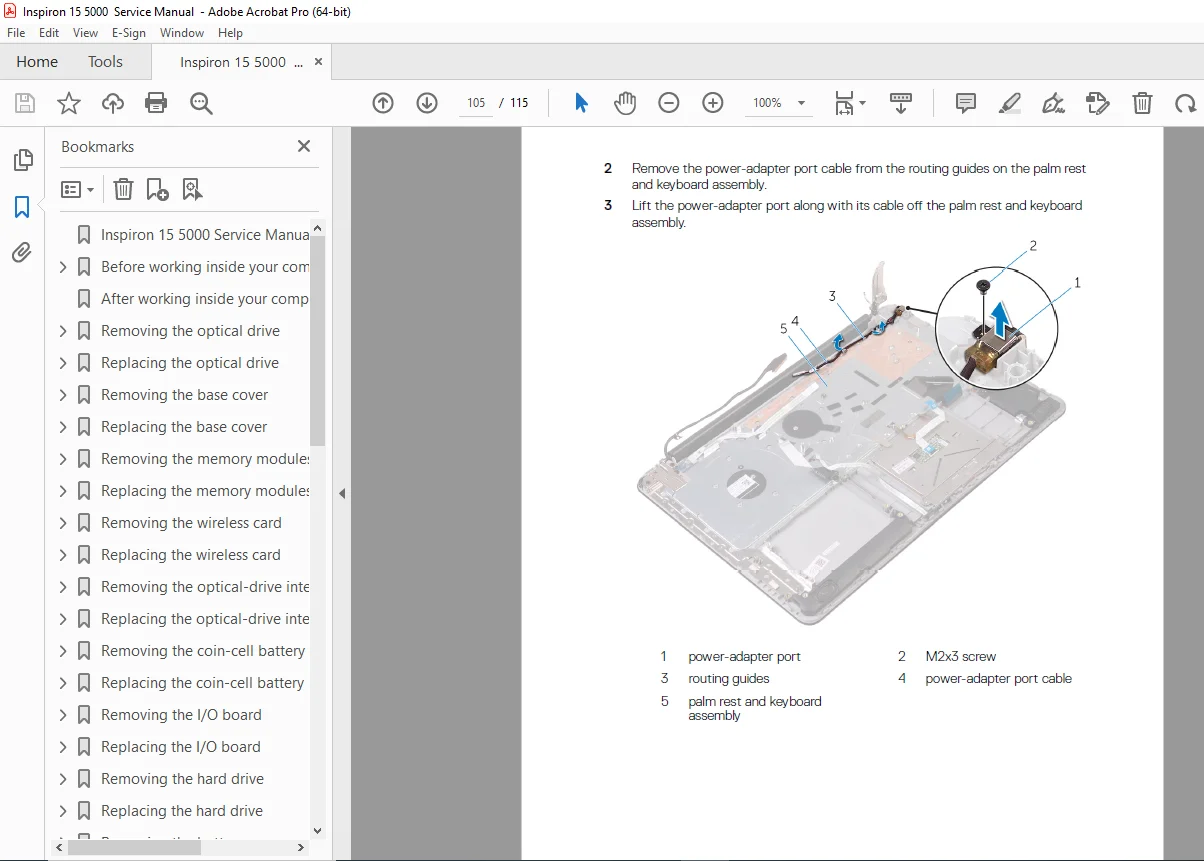The width and height of the screenshot is (1204, 861).
Task: Open the Sign document tool
Action: [1054, 103]
